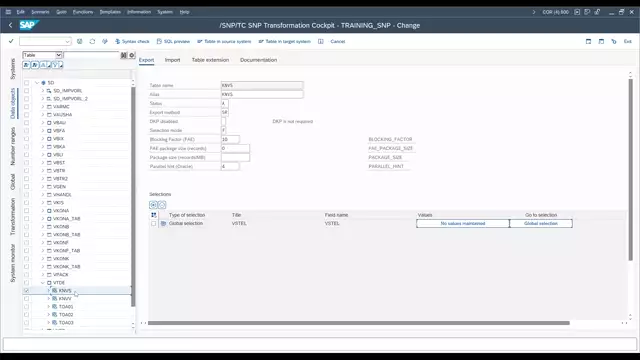The image size is (640, 360).
Task: Toggle DKP disabled checkbox
Action: pyautogui.click(x=223, y=121)
